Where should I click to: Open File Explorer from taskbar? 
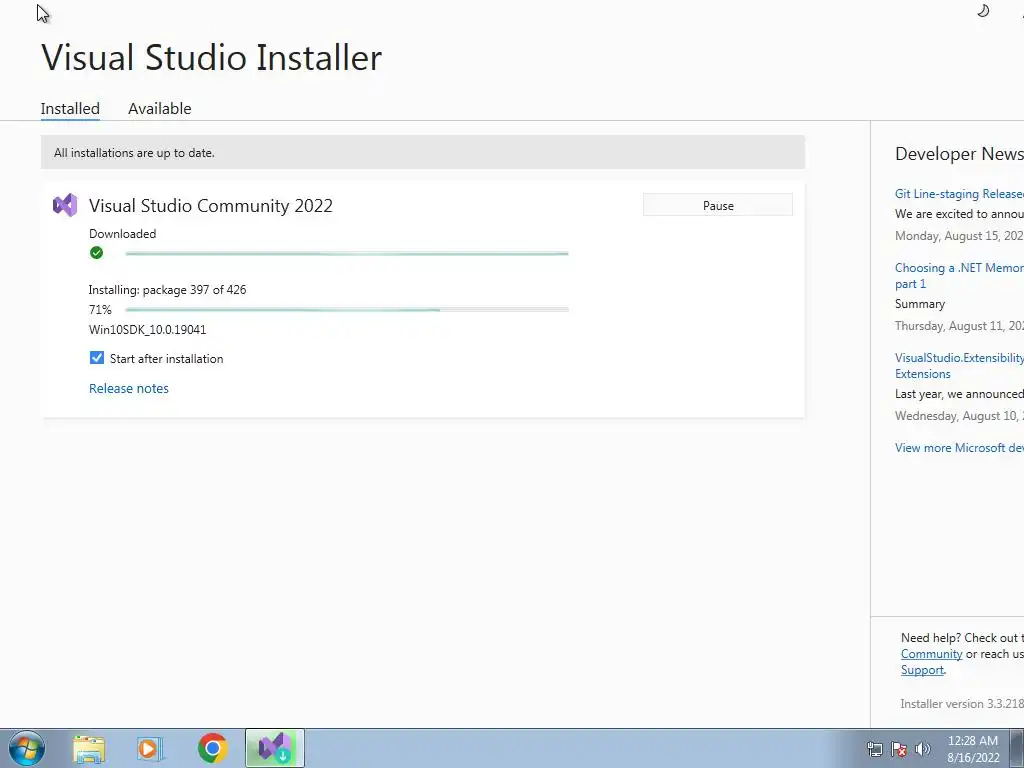[x=89, y=748]
